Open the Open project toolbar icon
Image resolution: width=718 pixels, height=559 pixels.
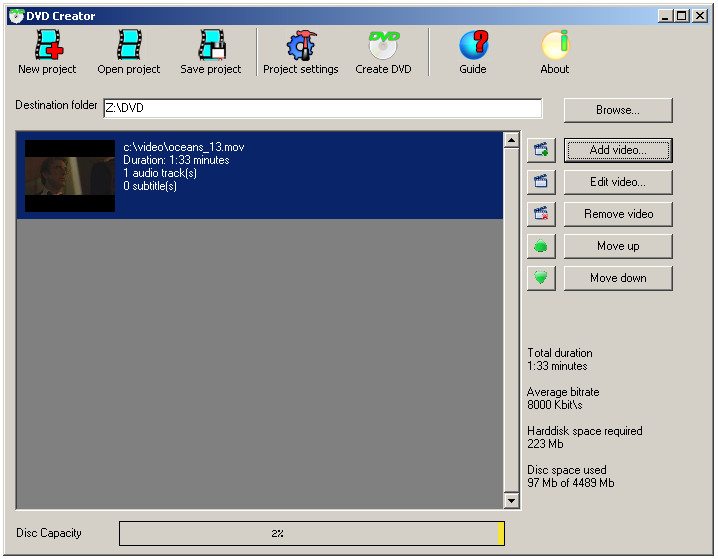pyautogui.click(x=130, y=45)
